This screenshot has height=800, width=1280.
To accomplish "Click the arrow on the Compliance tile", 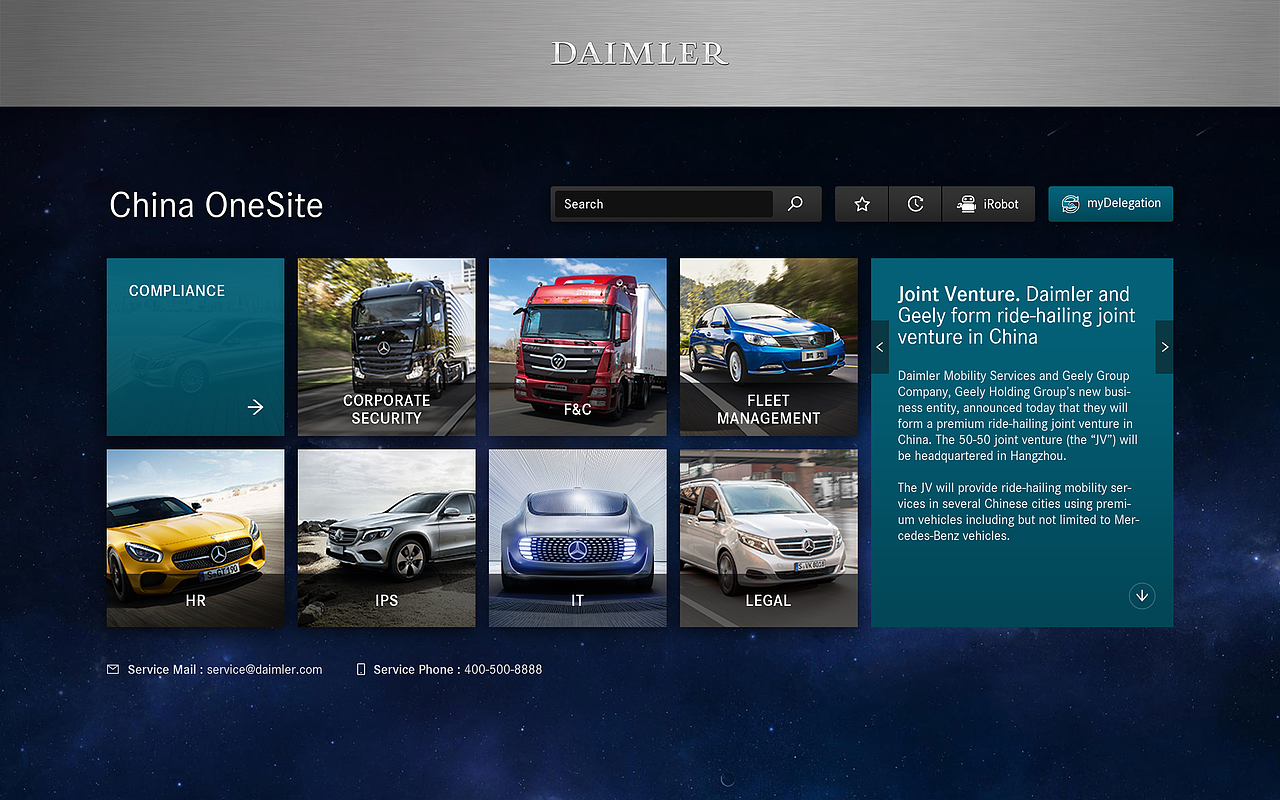I will [255, 407].
